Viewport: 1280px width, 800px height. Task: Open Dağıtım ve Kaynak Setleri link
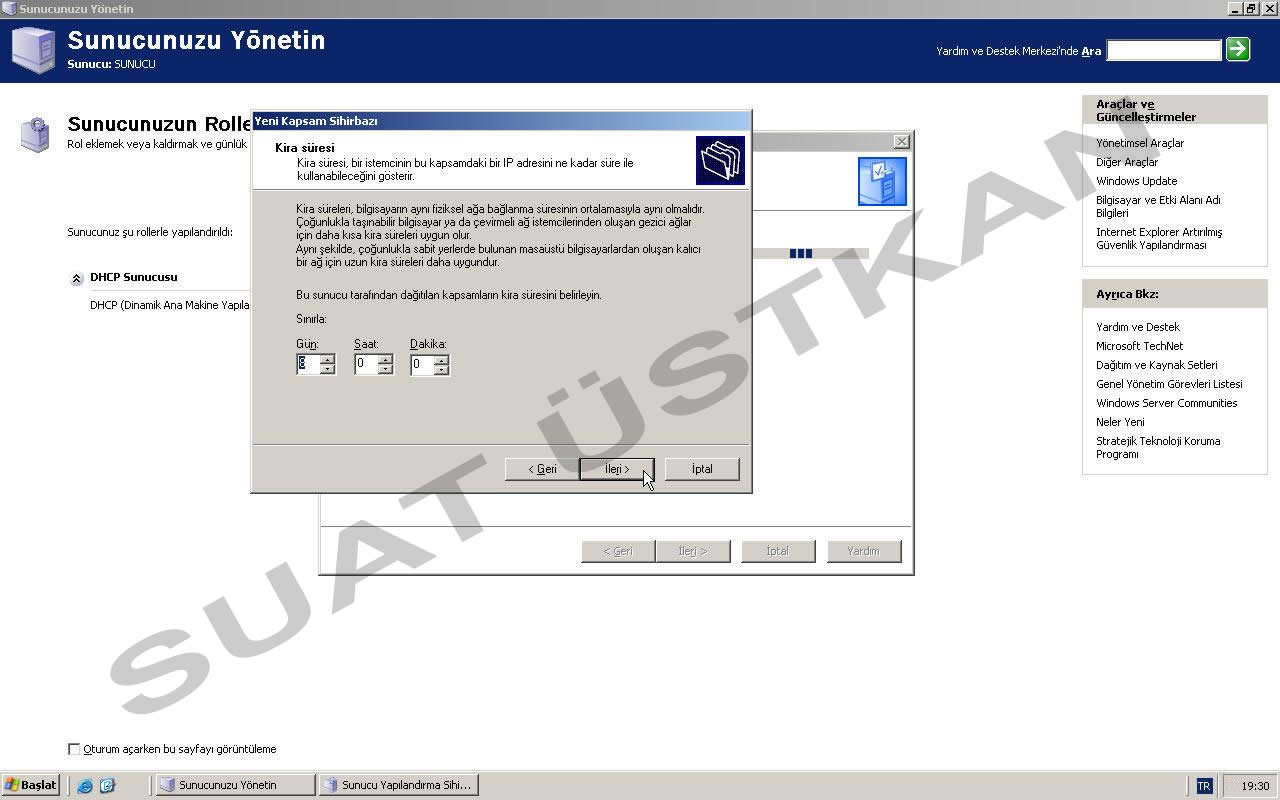click(x=1157, y=365)
